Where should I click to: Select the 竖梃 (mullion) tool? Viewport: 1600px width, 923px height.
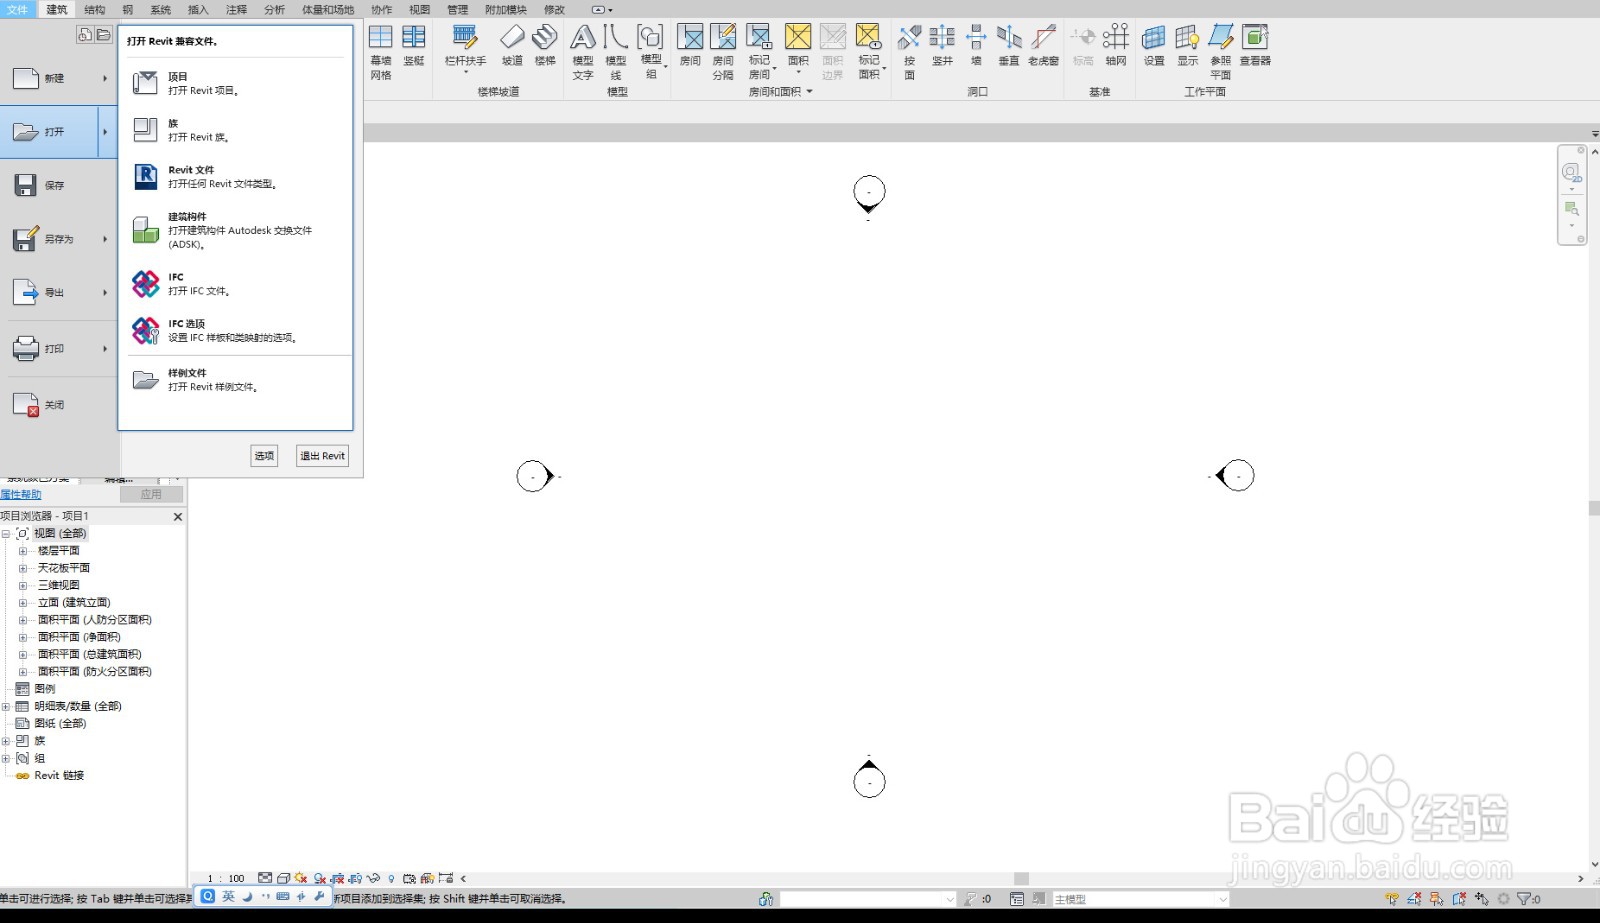coord(414,46)
